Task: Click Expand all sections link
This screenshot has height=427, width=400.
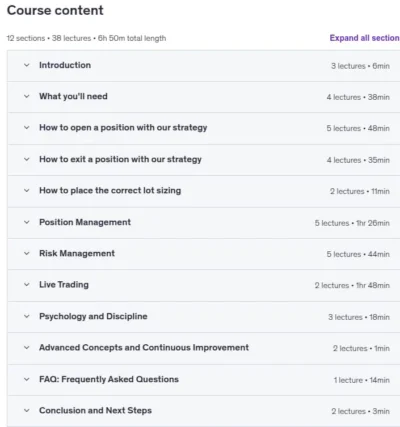Action: pyautogui.click(x=365, y=38)
